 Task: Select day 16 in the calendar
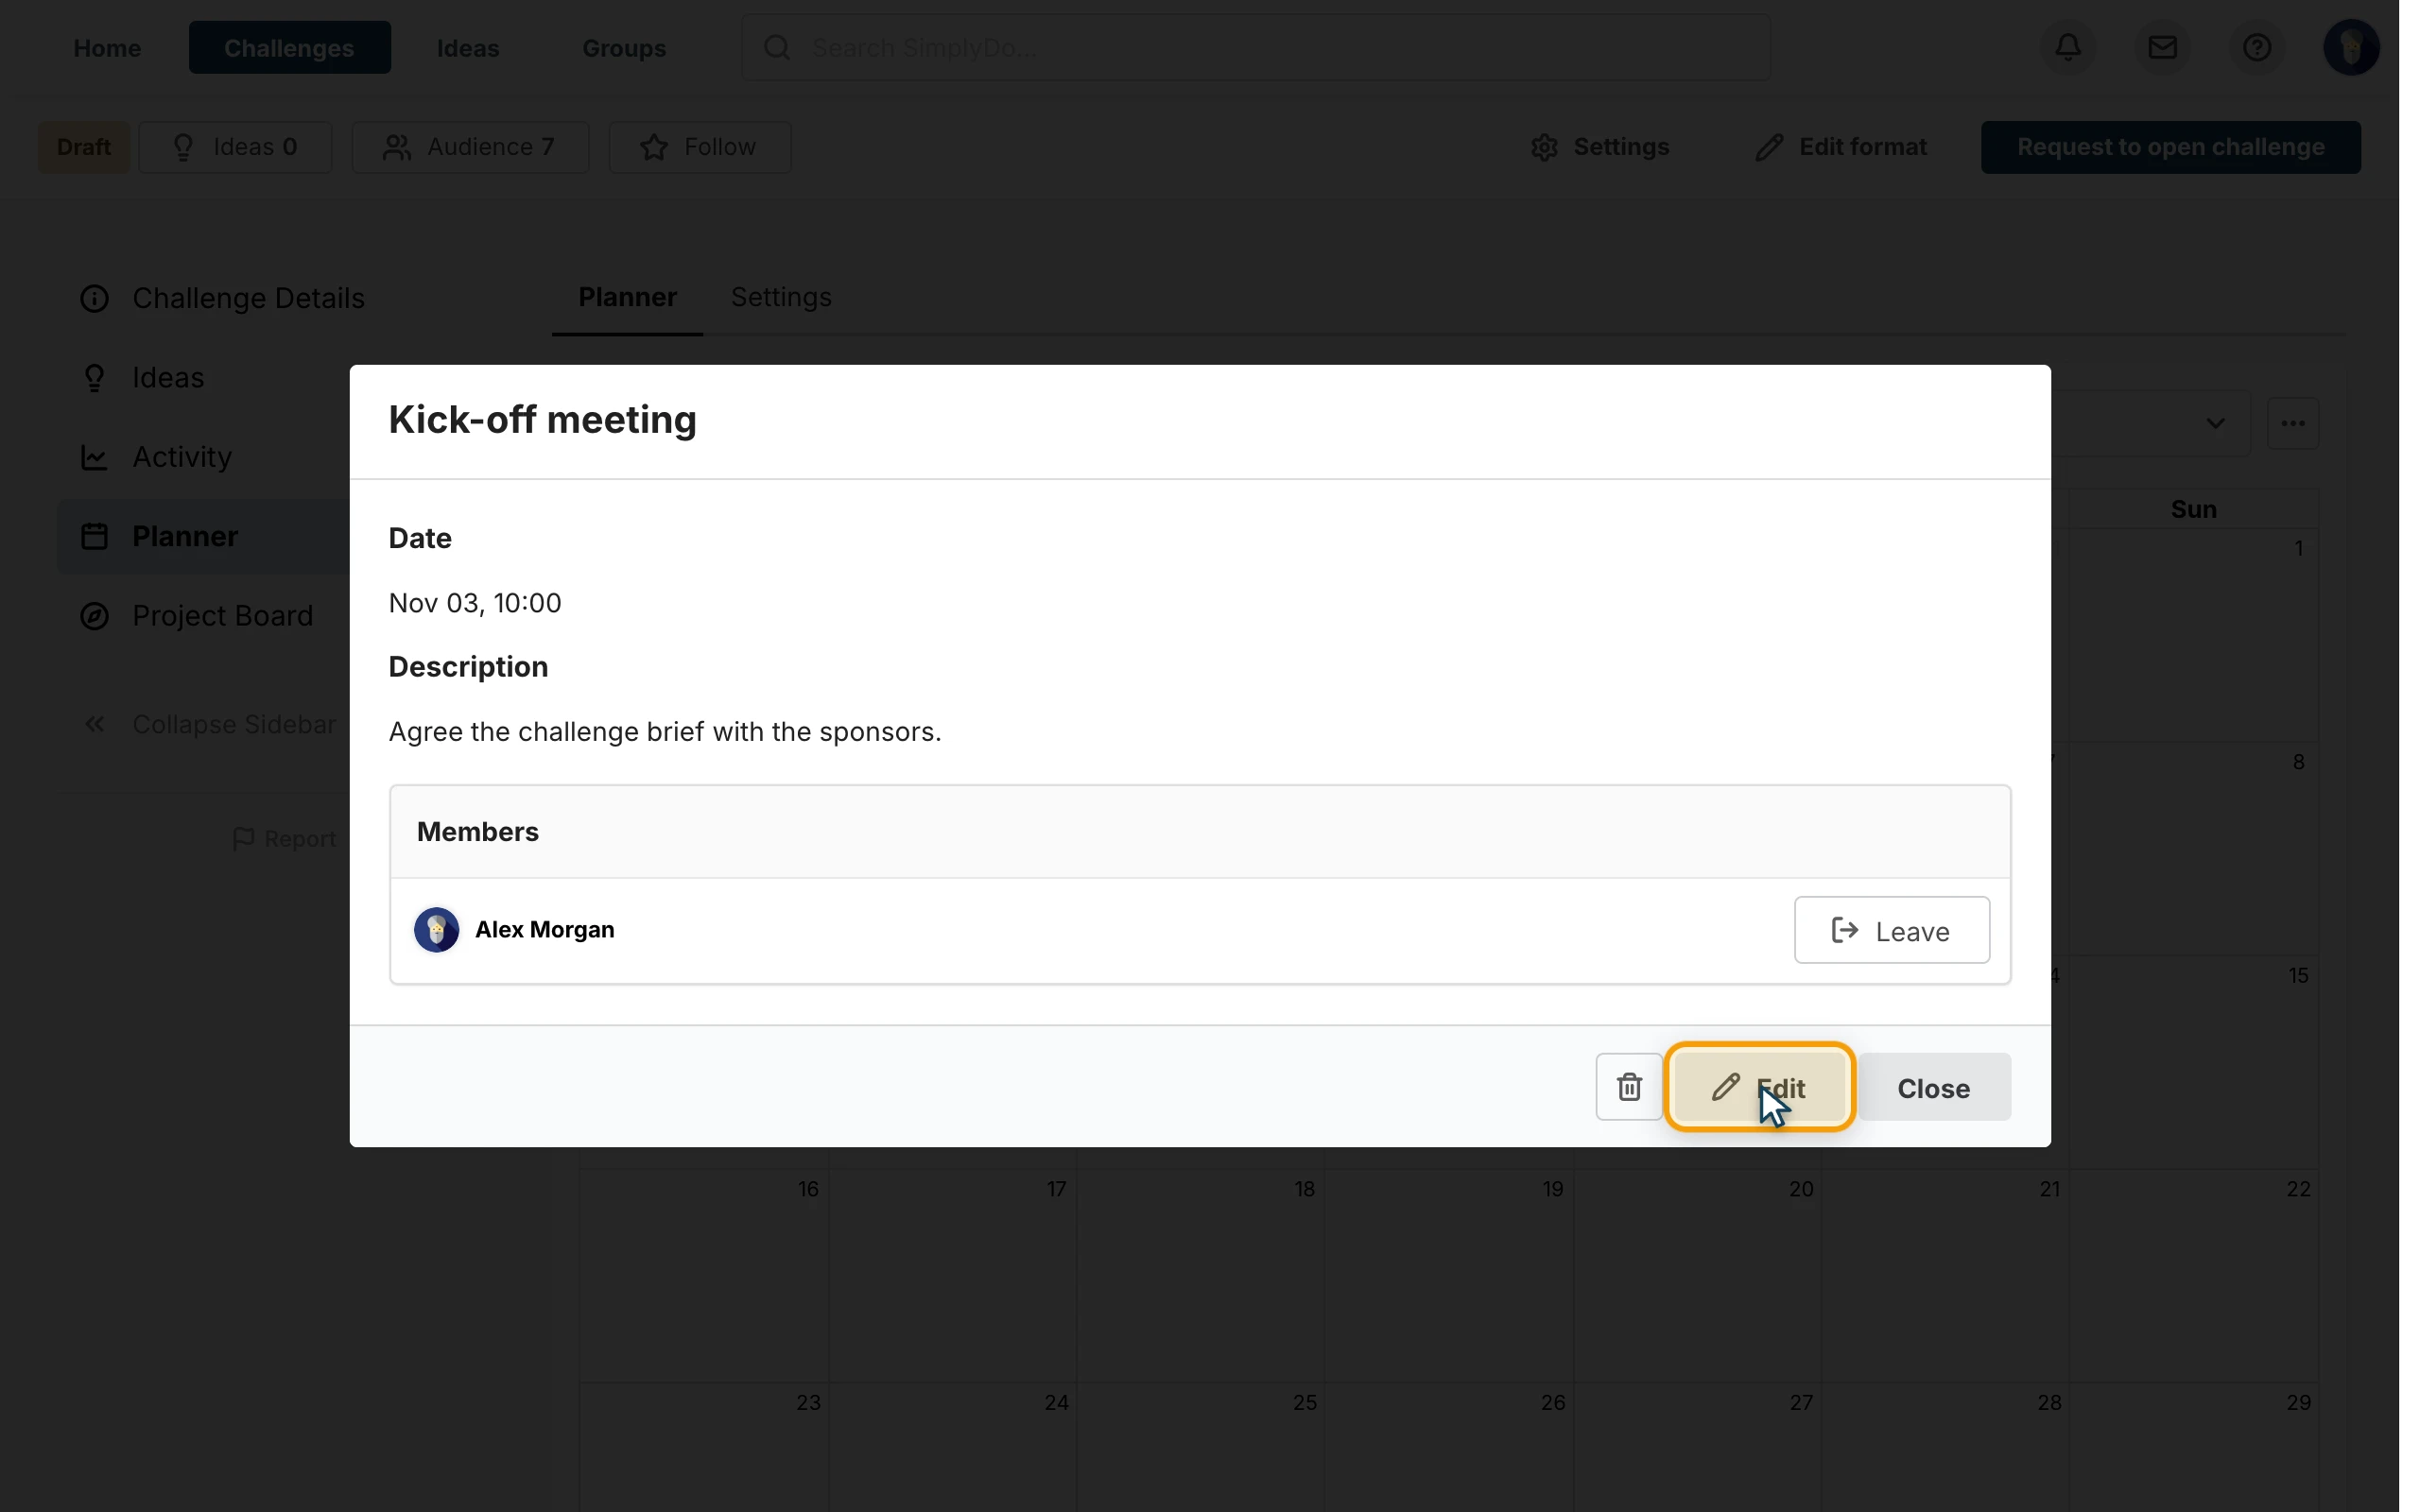pos(703,1275)
